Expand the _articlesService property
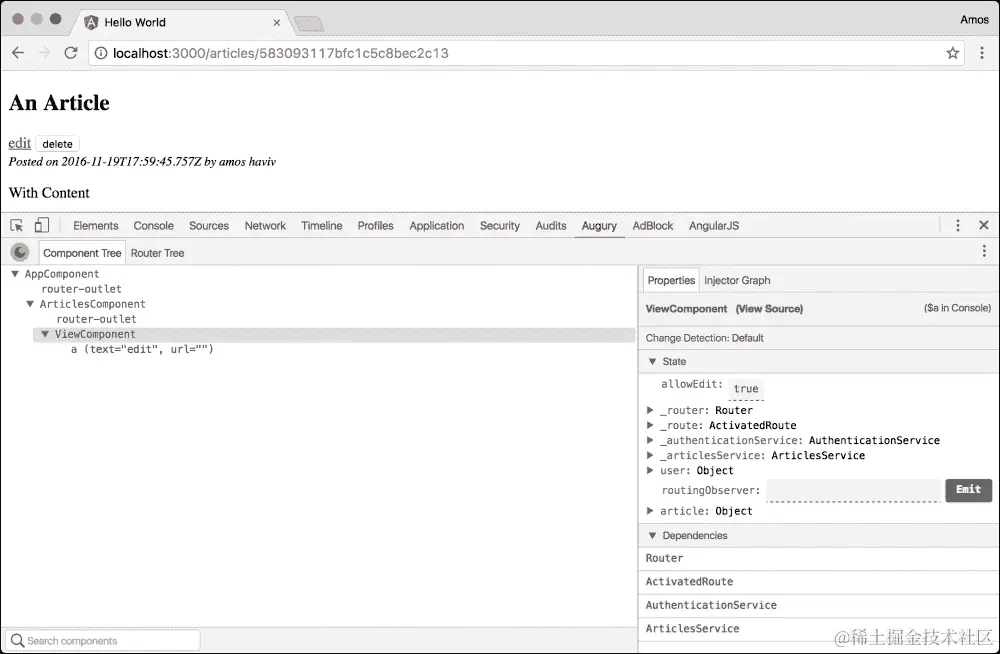The height and width of the screenshot is (654, 1000). [x=650, y=456]
